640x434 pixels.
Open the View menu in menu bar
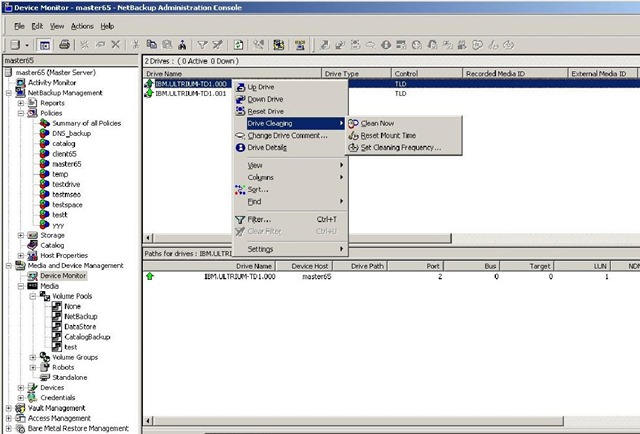point(57,26)
